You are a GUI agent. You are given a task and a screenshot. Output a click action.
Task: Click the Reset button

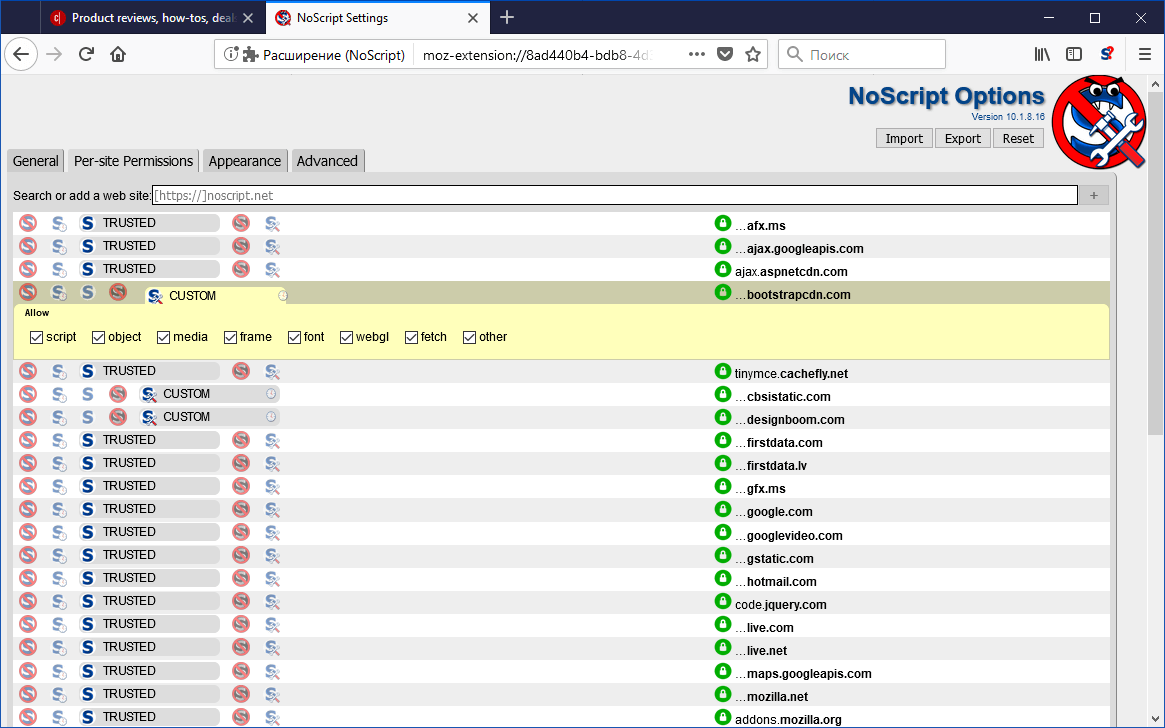(1018, 138)
